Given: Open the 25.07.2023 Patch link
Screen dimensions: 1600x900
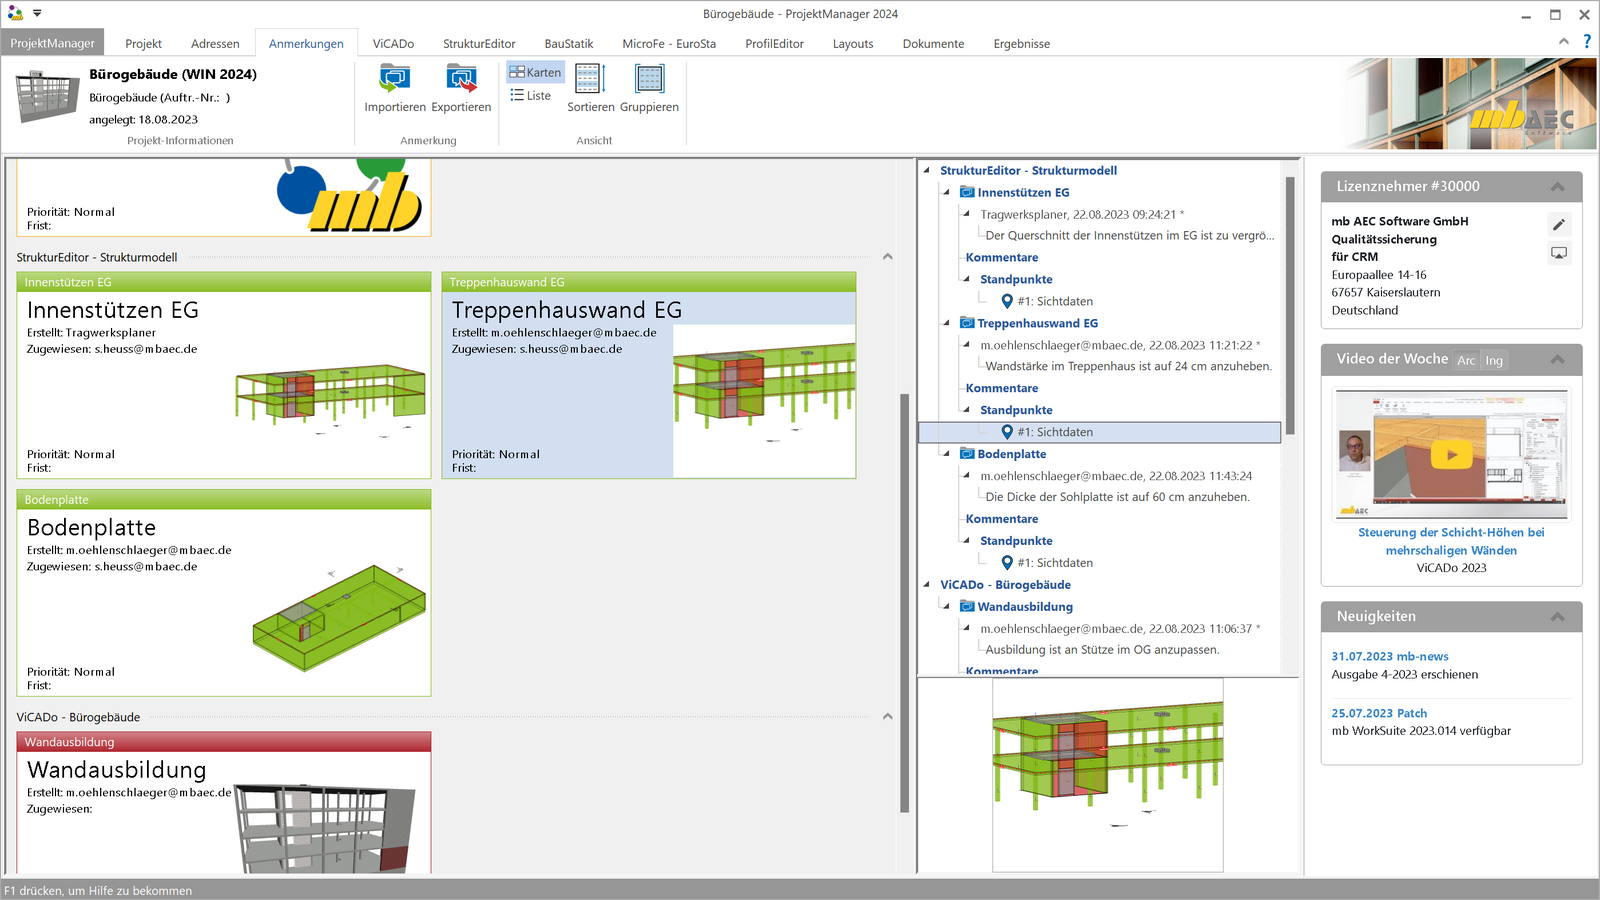Looking at the screenshot, I should [1379, 714].
